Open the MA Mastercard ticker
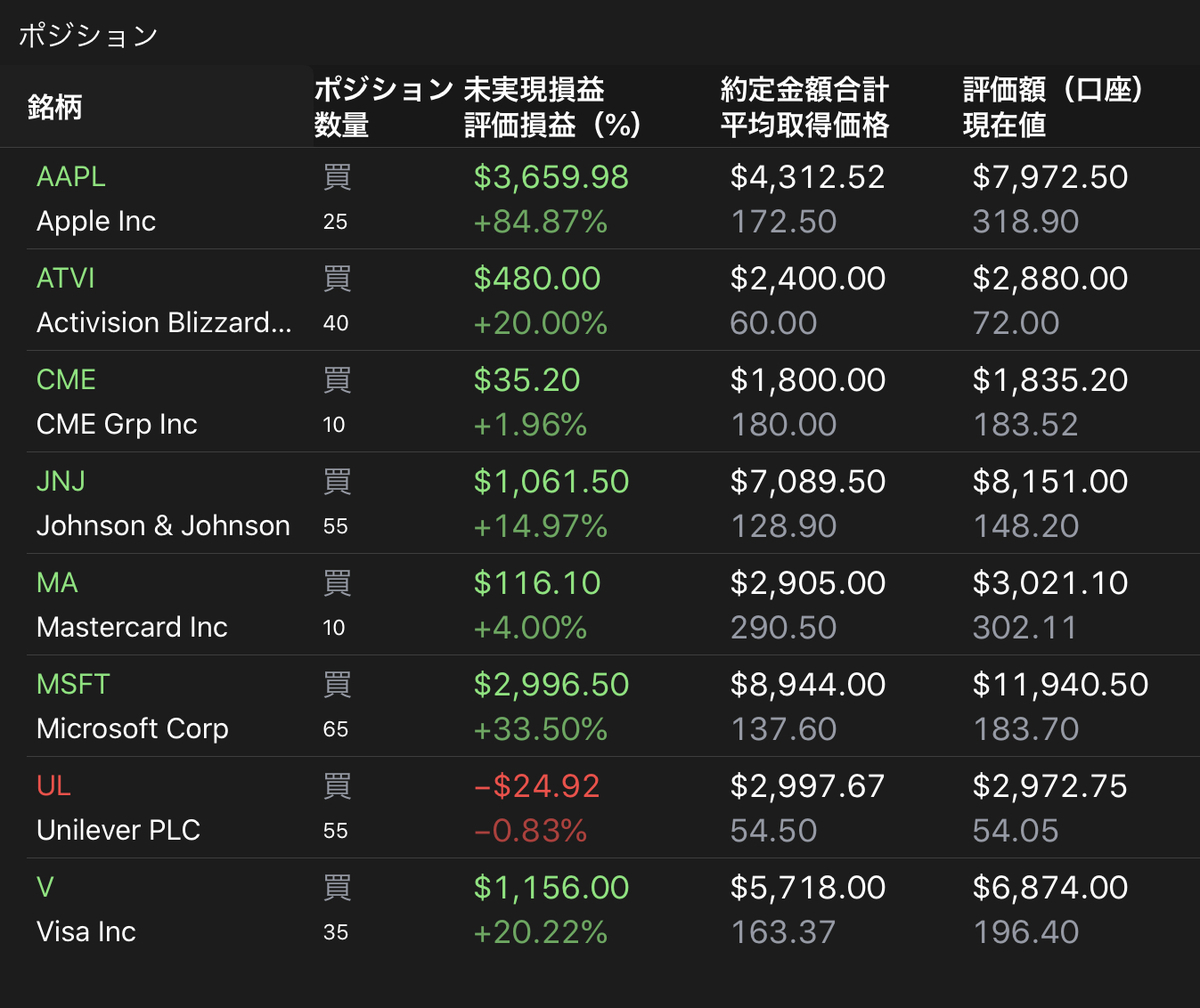The height and width of the screenshot is (1008, 1200). coord(56,583)
